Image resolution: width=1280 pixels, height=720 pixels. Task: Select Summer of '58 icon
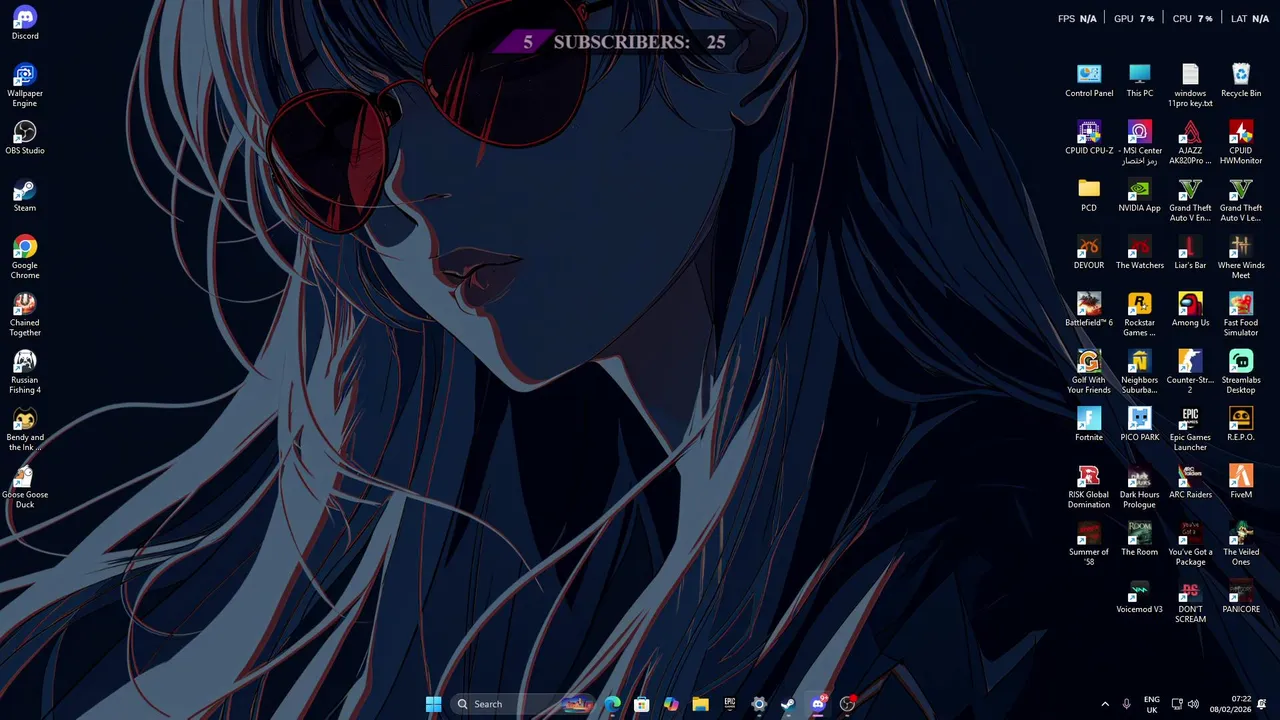click(x=1089, y=543)
